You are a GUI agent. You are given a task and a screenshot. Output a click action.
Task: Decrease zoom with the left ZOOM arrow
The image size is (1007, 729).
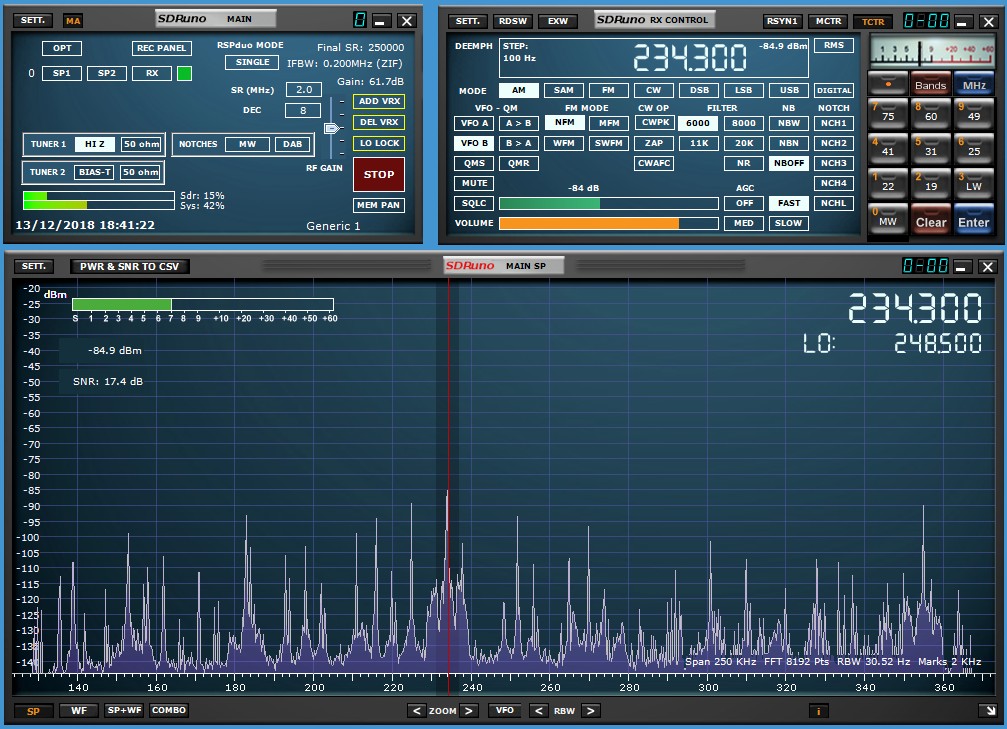point(416,710)
